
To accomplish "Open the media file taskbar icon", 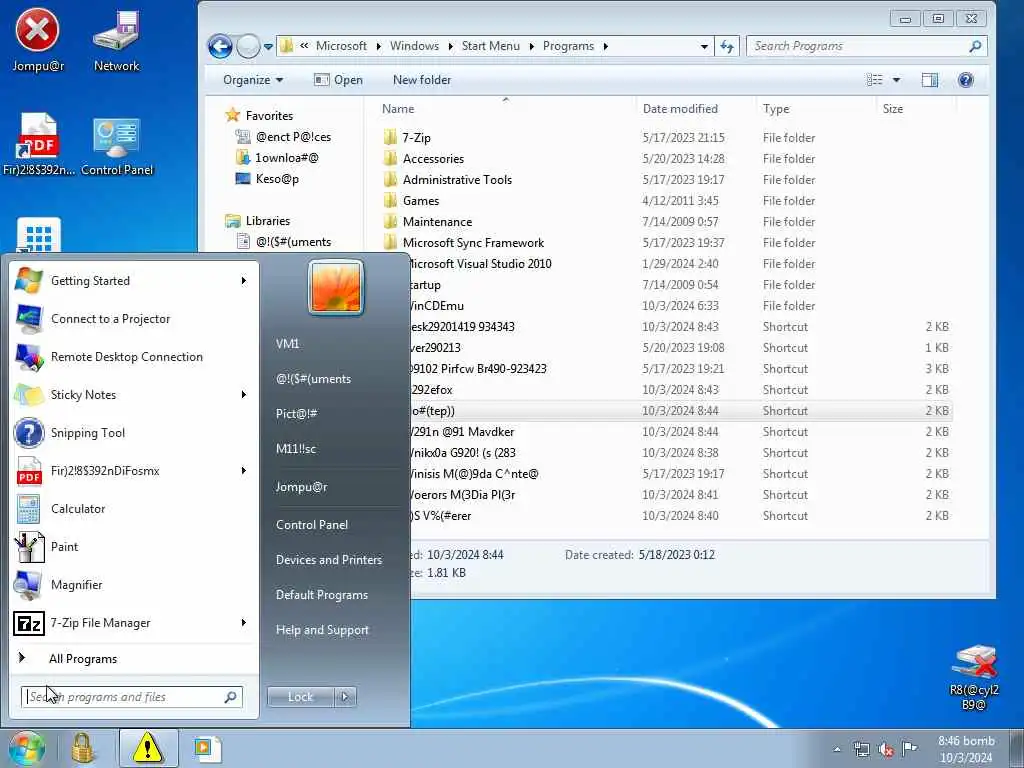I will (207, 748).
